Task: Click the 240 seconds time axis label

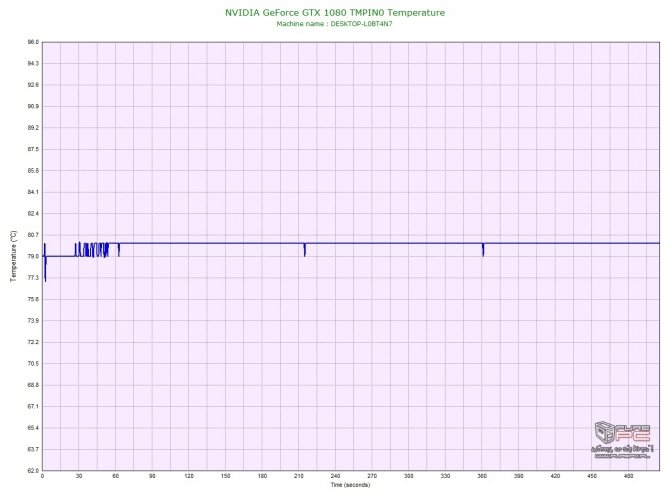Action: [335, 476]
